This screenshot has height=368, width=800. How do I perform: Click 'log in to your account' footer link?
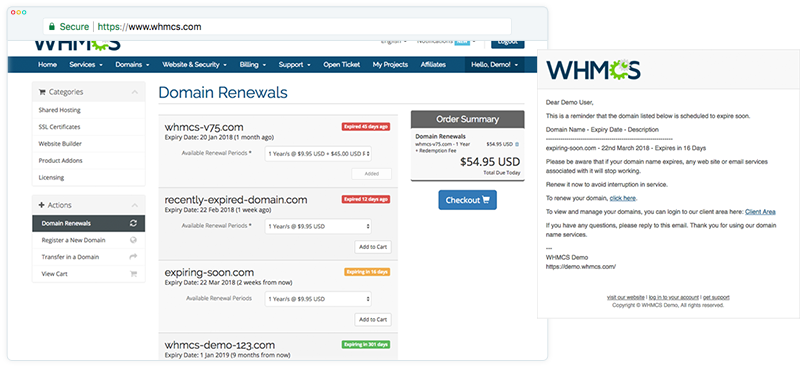tap(674, 297)
